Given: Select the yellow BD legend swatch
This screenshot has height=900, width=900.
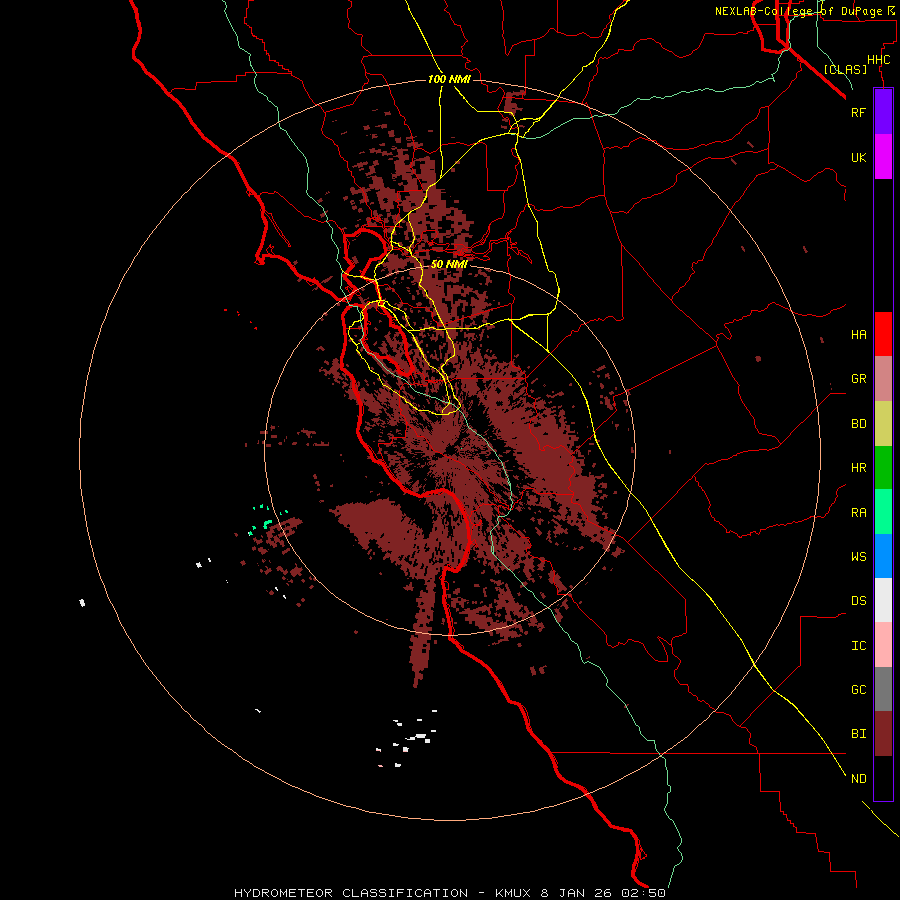Looking at the screenshot, I should [x=883, y=424].
